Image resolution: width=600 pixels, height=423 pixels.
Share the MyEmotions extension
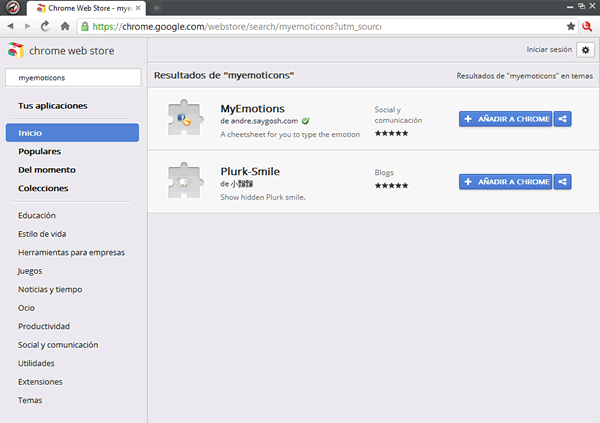point(562,119)
